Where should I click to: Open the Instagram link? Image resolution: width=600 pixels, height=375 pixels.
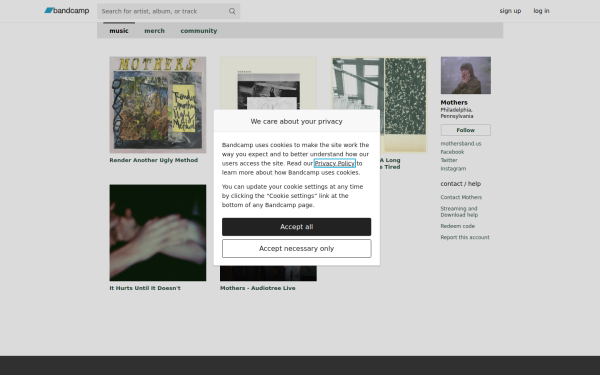point(453,169)
